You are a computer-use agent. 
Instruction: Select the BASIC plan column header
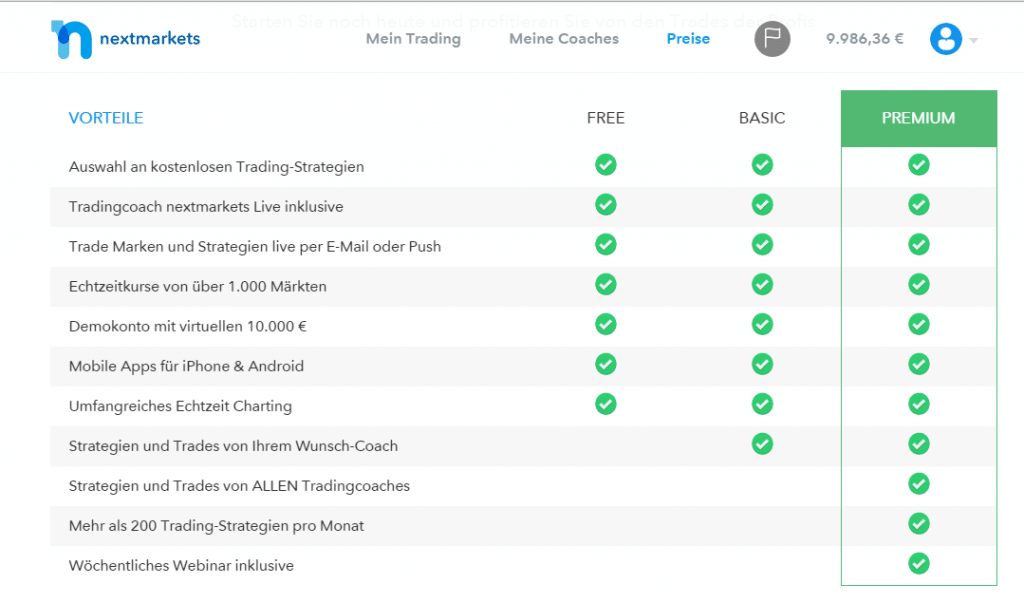pos(762,118)
